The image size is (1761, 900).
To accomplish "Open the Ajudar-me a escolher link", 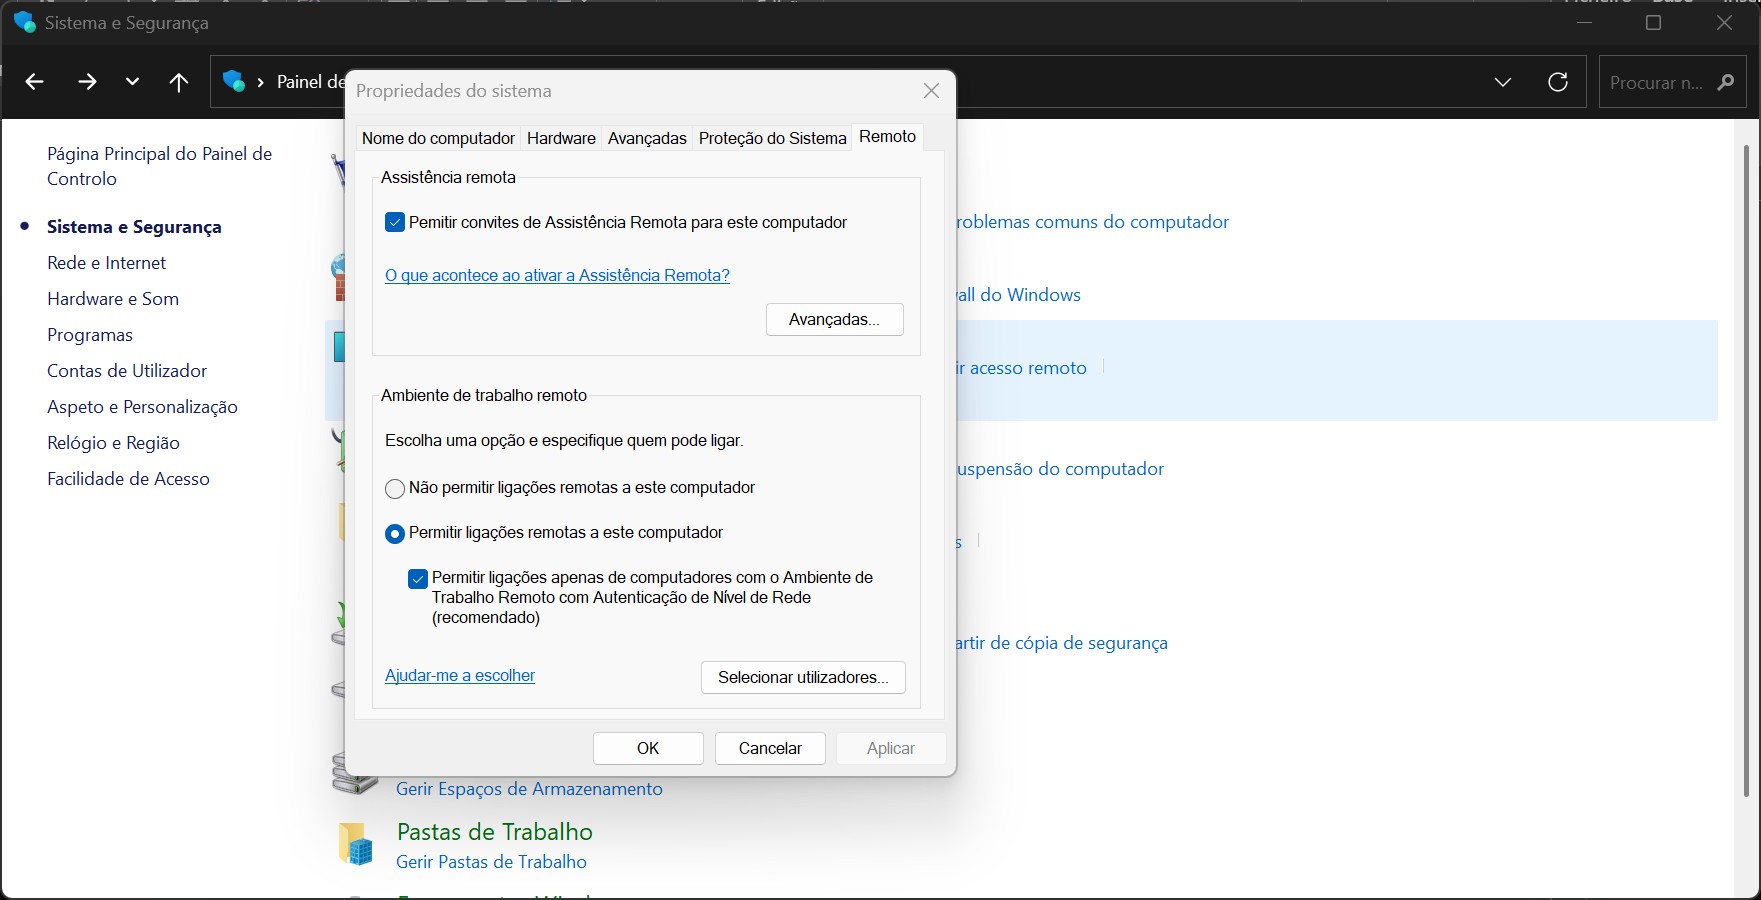I will (x=460, y=676).
